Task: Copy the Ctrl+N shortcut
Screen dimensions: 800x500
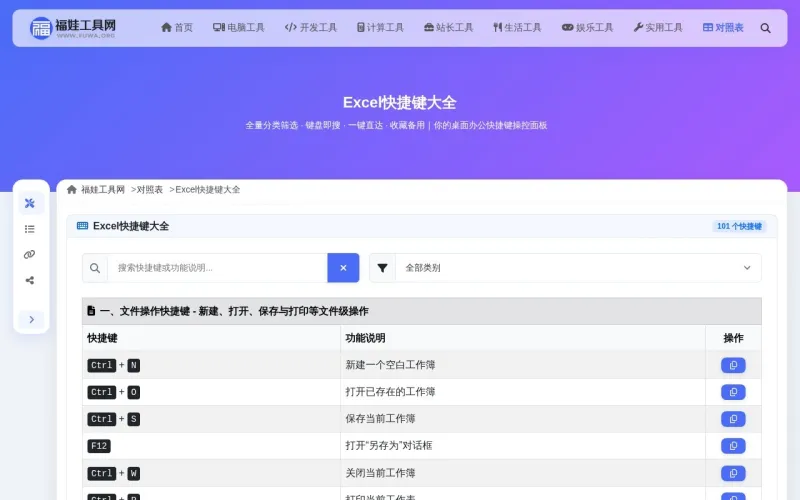Action: click(733, 365)
